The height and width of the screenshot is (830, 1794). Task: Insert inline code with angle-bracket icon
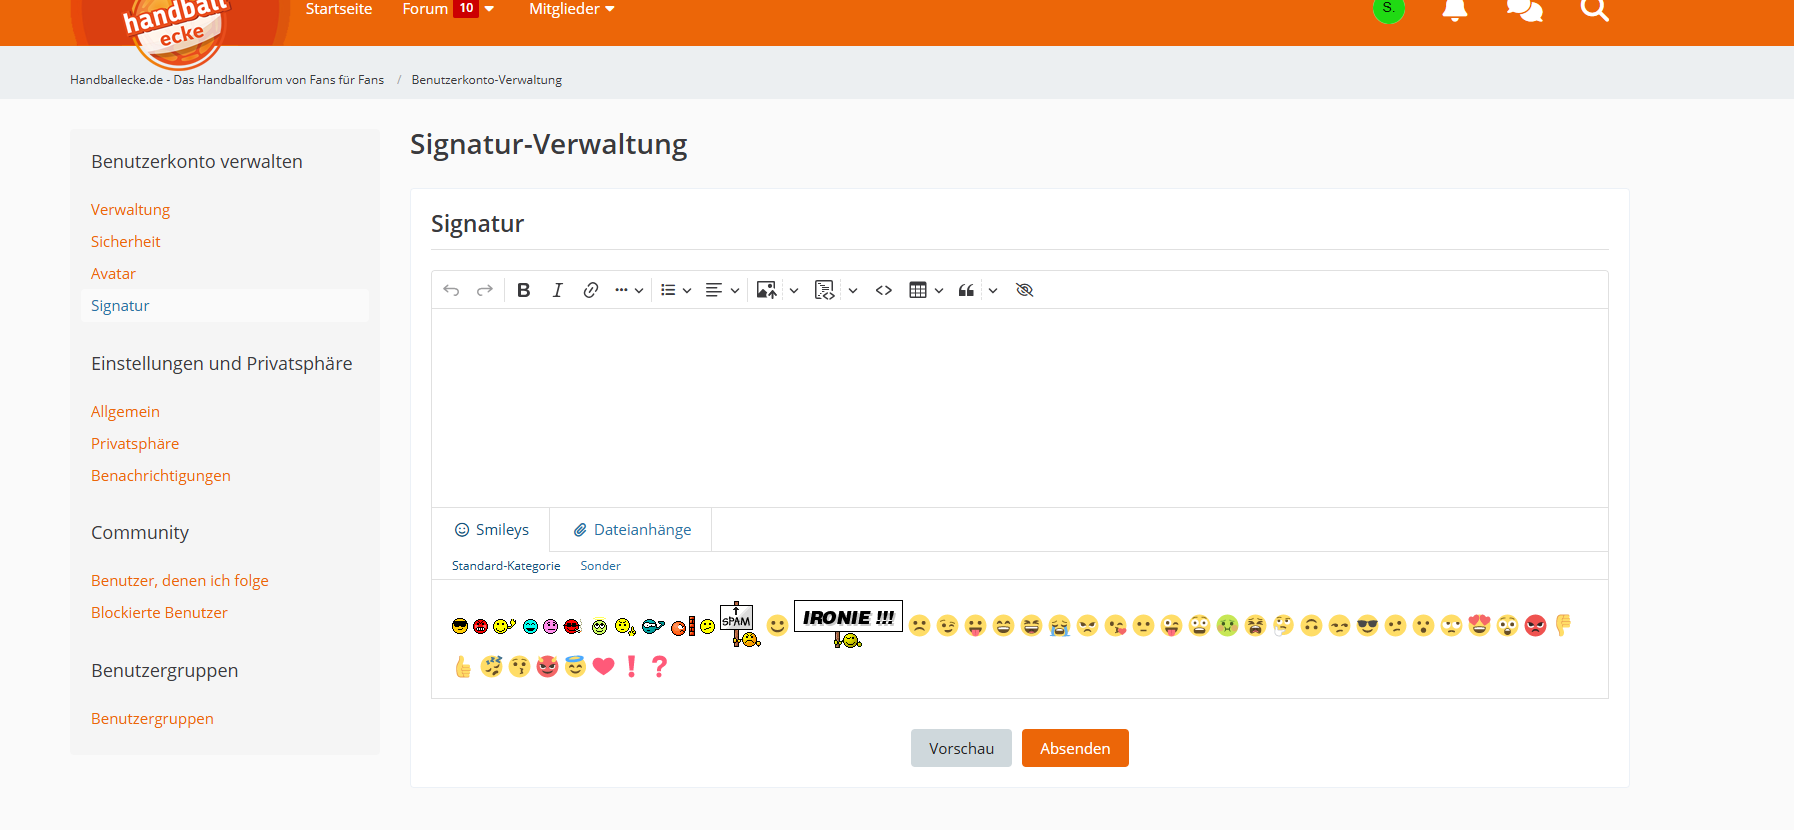pyautogui.click(x=884, y=290)
